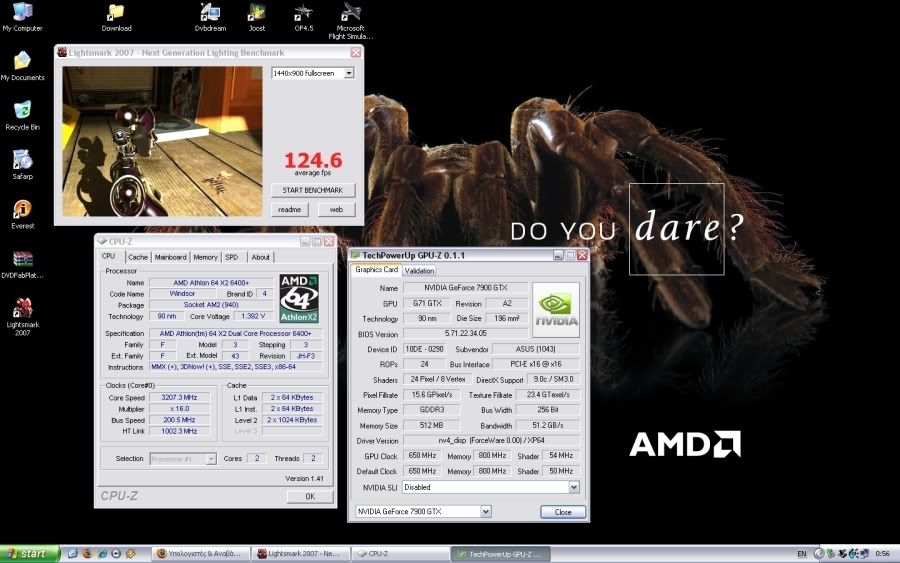The height and width of the screenshot is (563, 900).
Task: Click the AMD Athlon X2 logo in CPU-Z
Action: click(x=299, y=298)
